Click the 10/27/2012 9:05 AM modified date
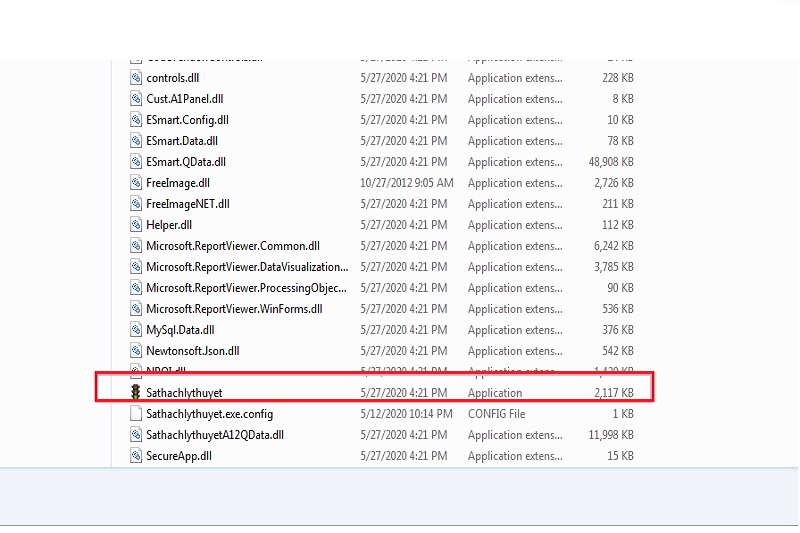The height and width of the screenshot is (533, 800). pyautogui.click(x=407, y=183)
